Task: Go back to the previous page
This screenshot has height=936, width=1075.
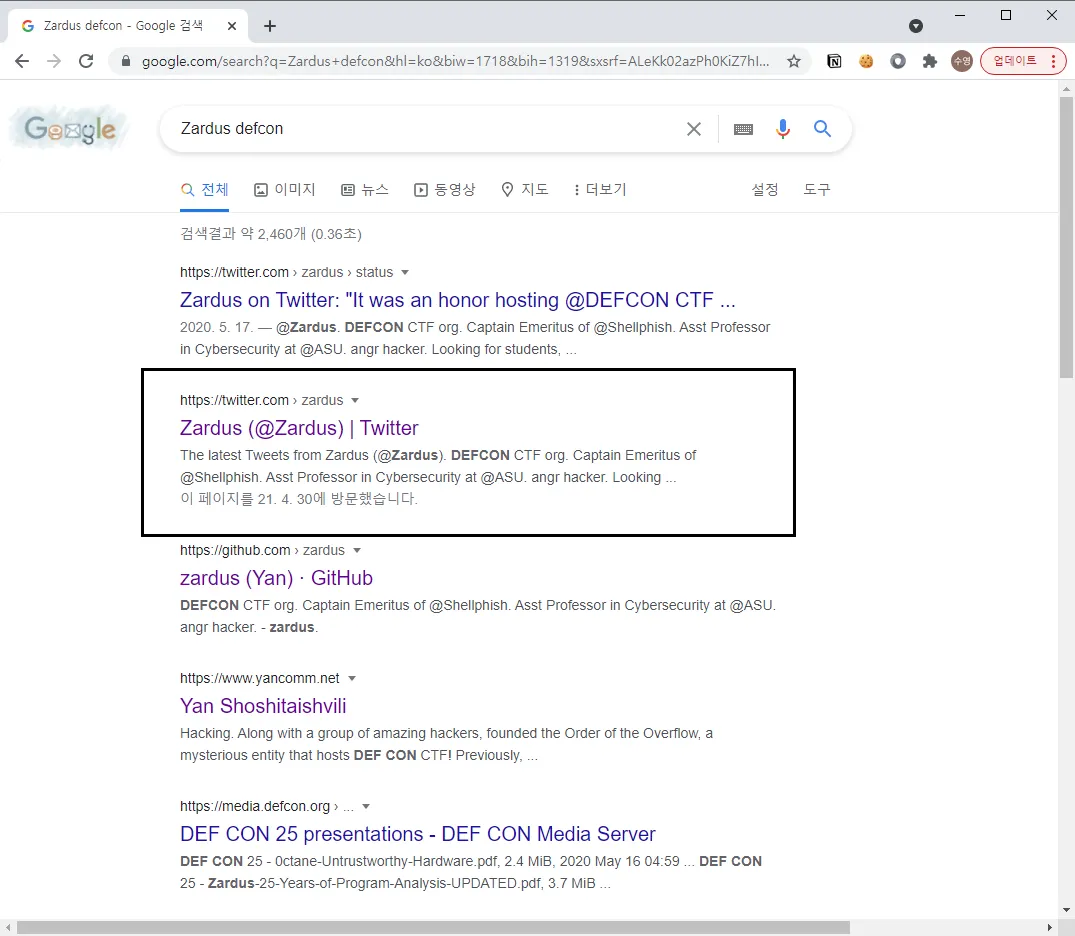Action: [22, 61]
